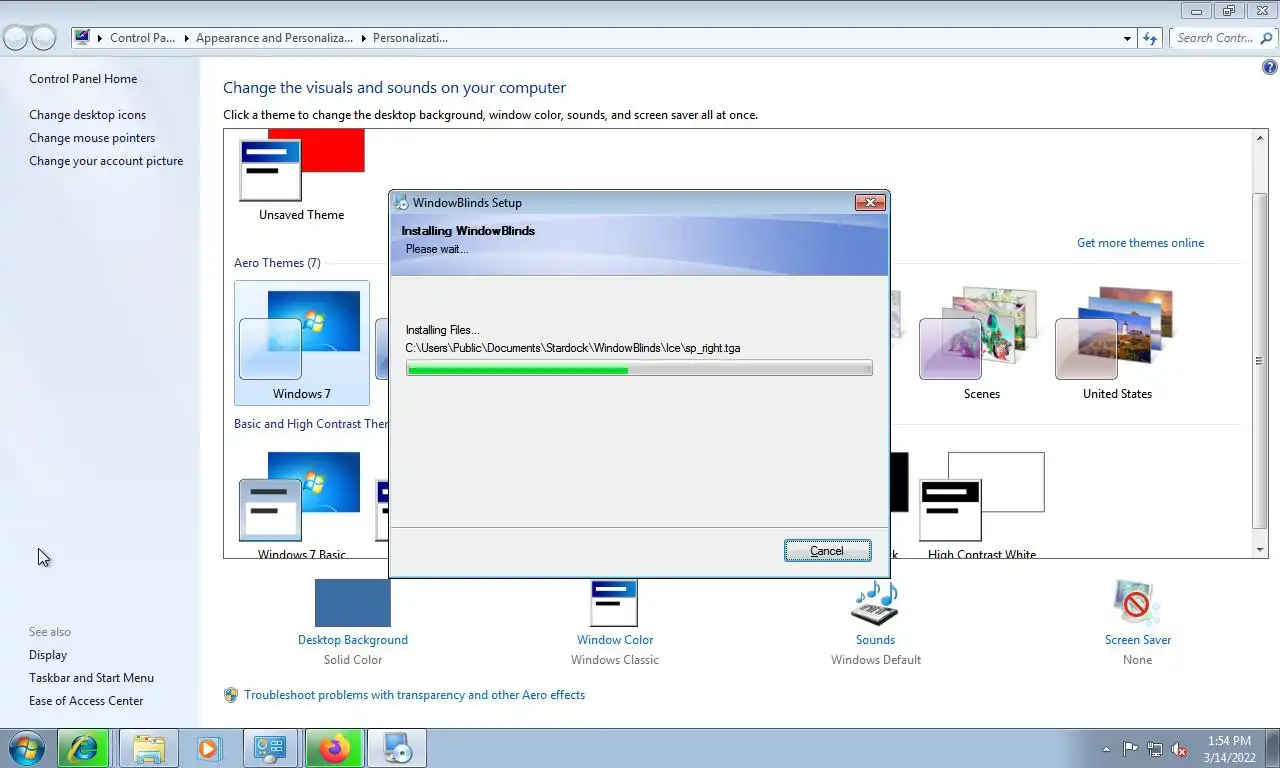This screenshot has width=1280, height=768.
Task: Select the High Contrast White theme
Action: [x=981, y=504]
